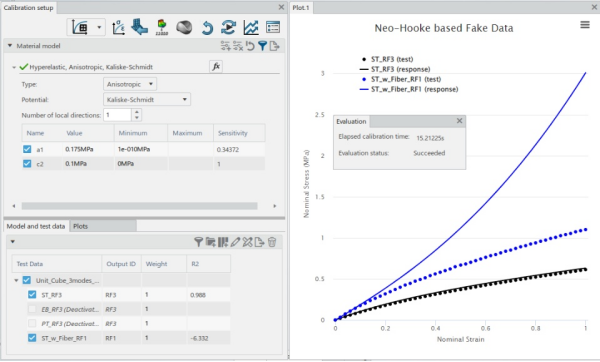Image resolution: width=600 pixels, height=362 pixels.
Task: Click the filter funnel in Material model header
Action: coord(262,46)
